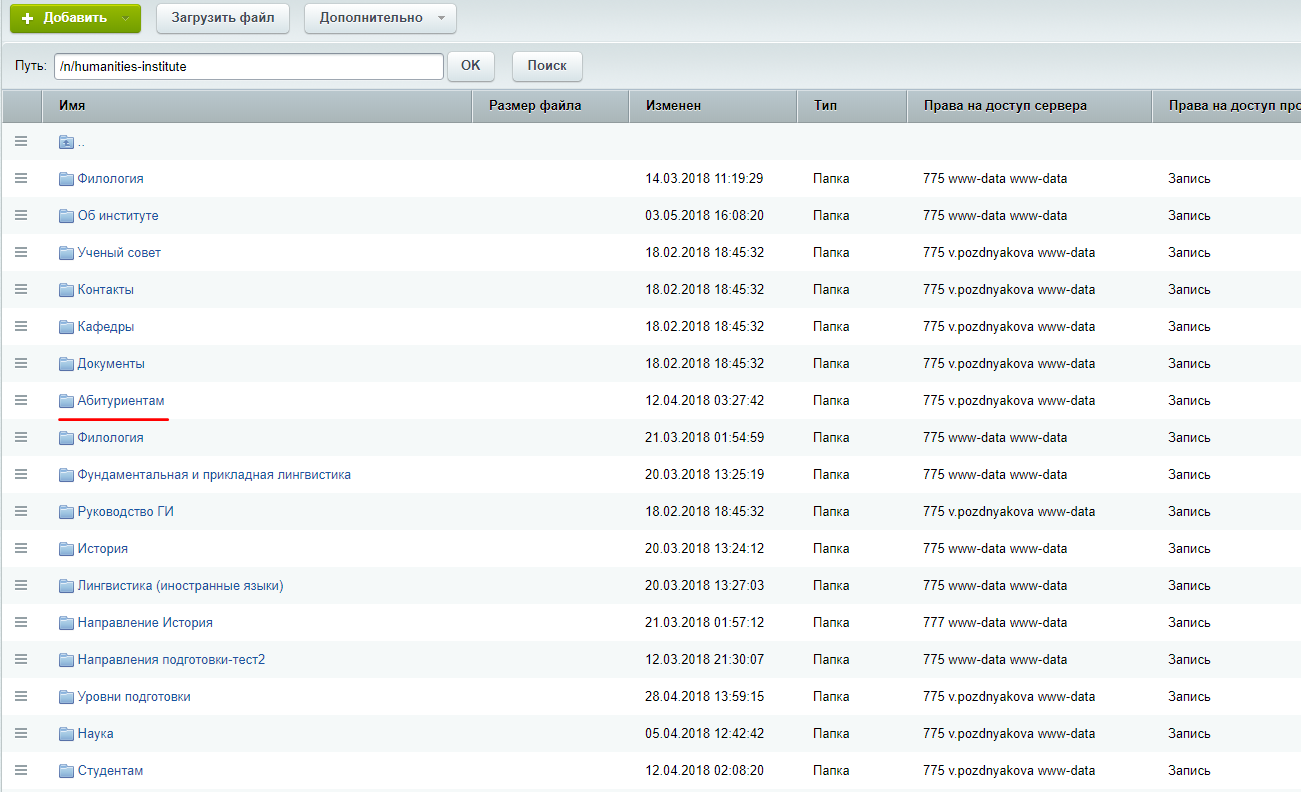This screenshot has width=1301, height=792.
Task: Open row menu for Студентам folder
Action: [21, 770]
